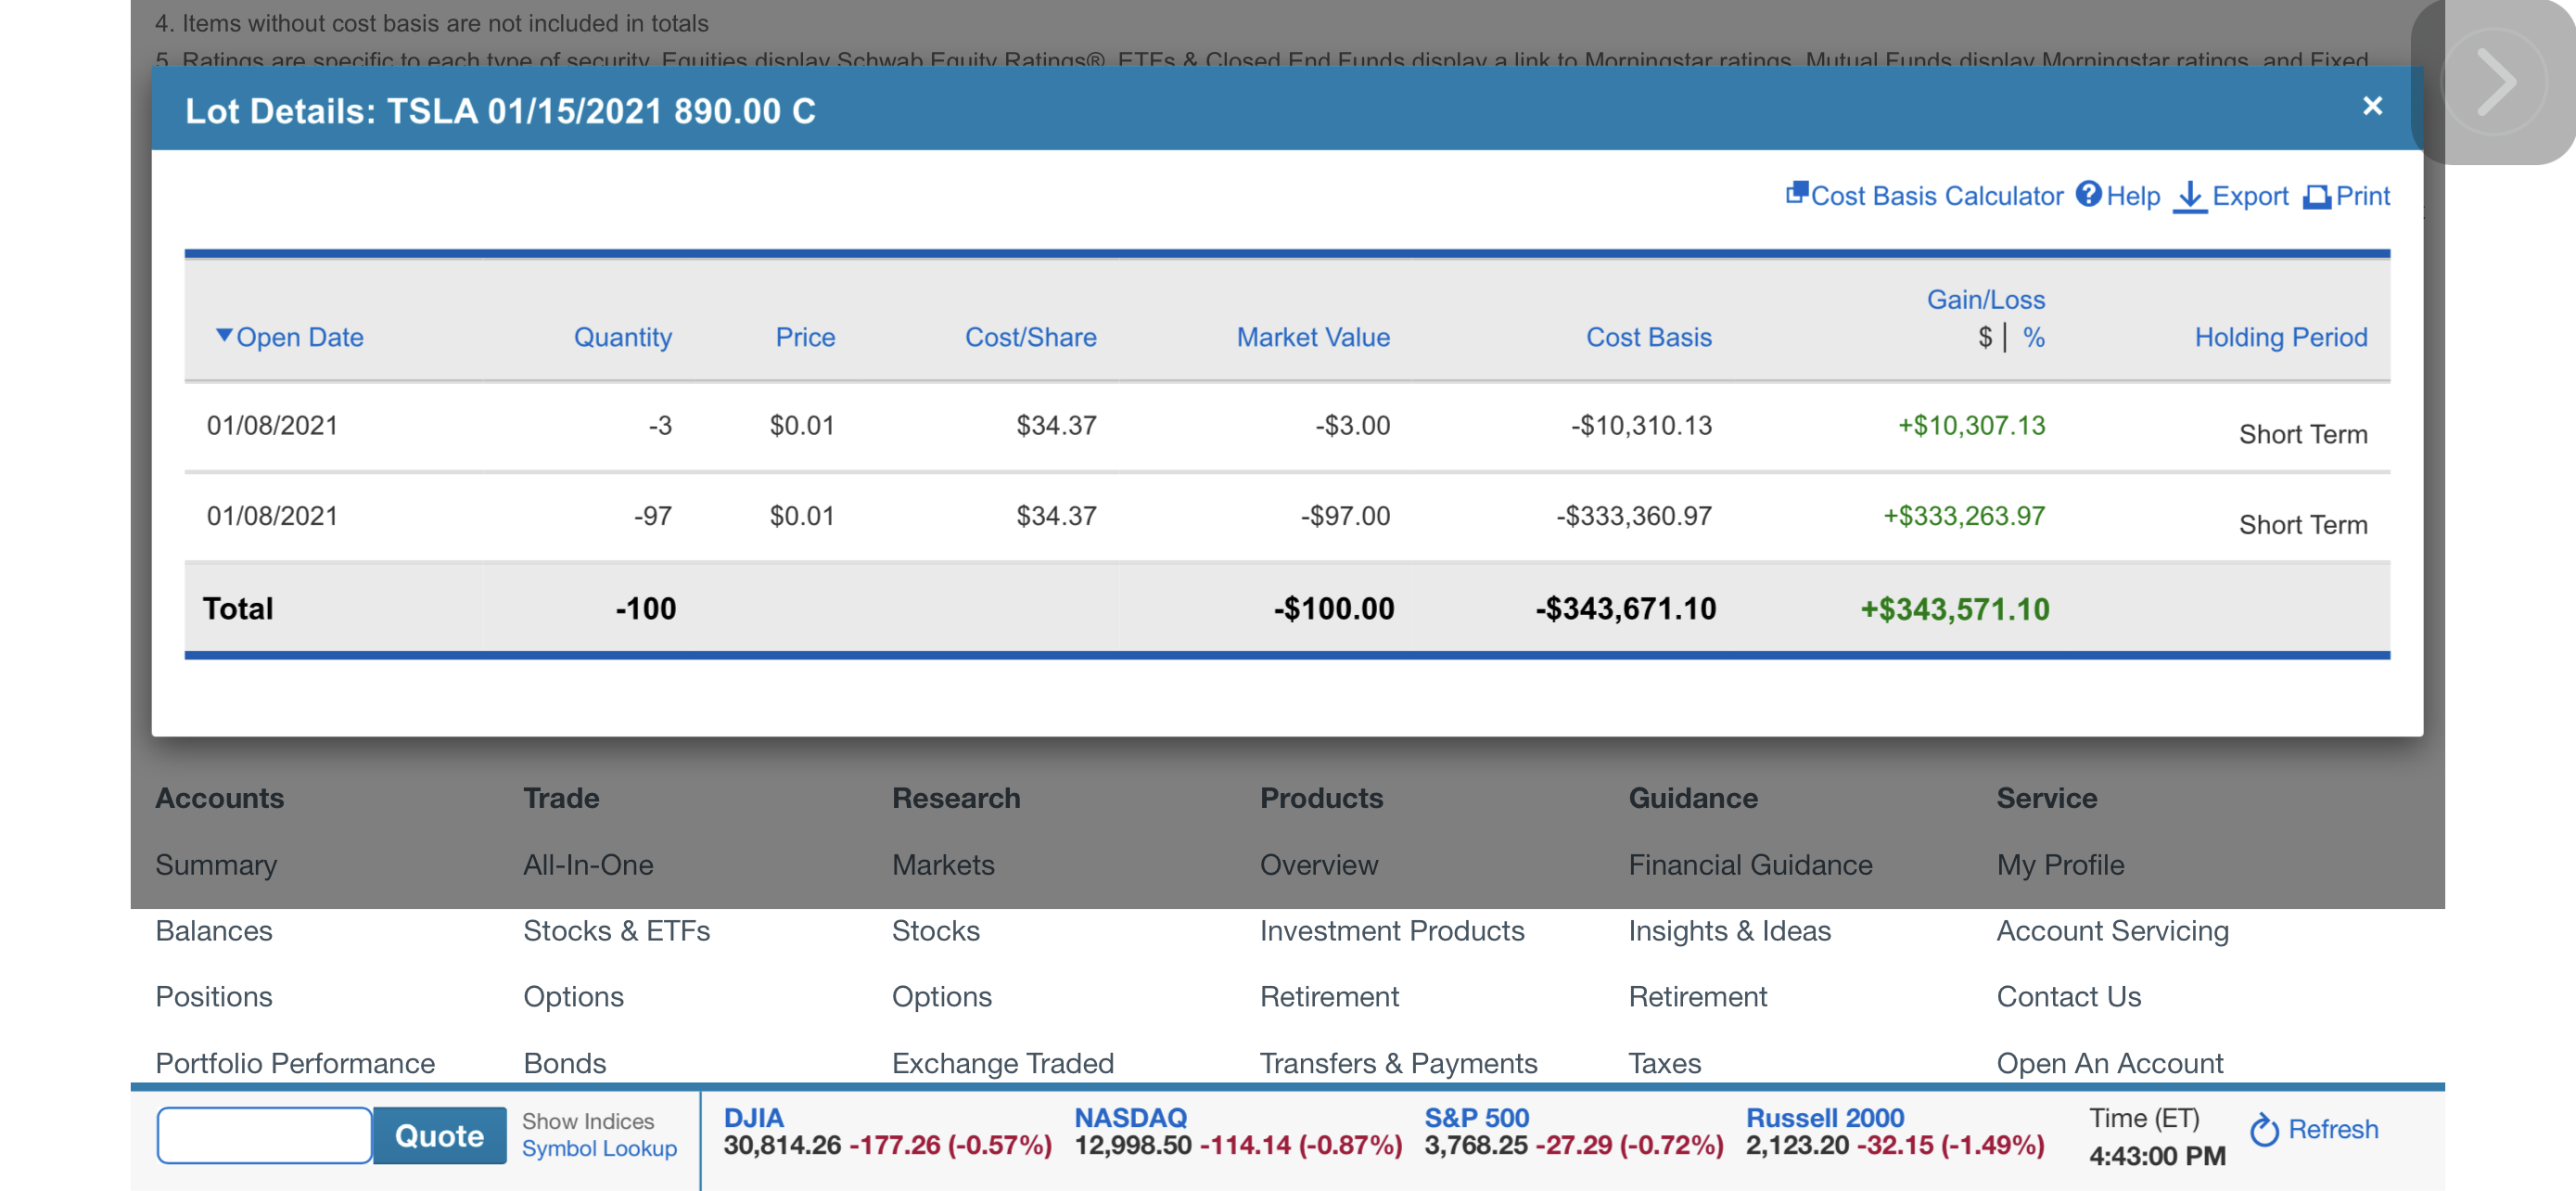Open Symbol Lookup link
The height and width of the screenshot is (1191, 2576).
coord(599,1148)
